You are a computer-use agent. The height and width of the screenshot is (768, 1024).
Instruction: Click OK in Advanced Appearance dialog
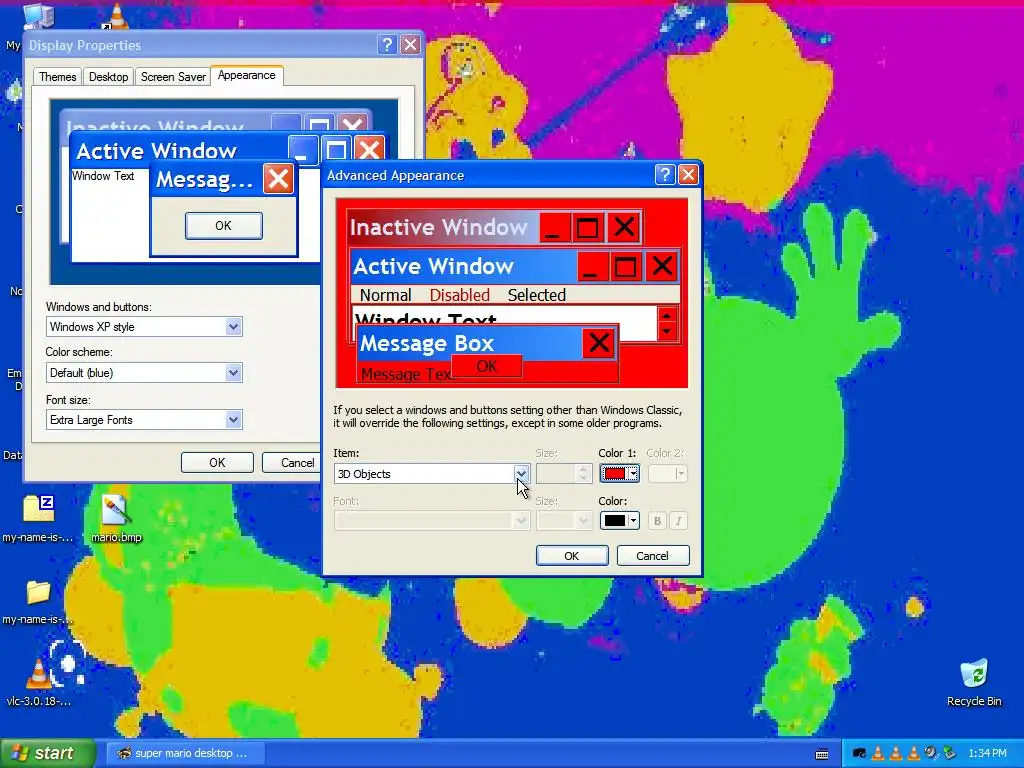(571, 556)
